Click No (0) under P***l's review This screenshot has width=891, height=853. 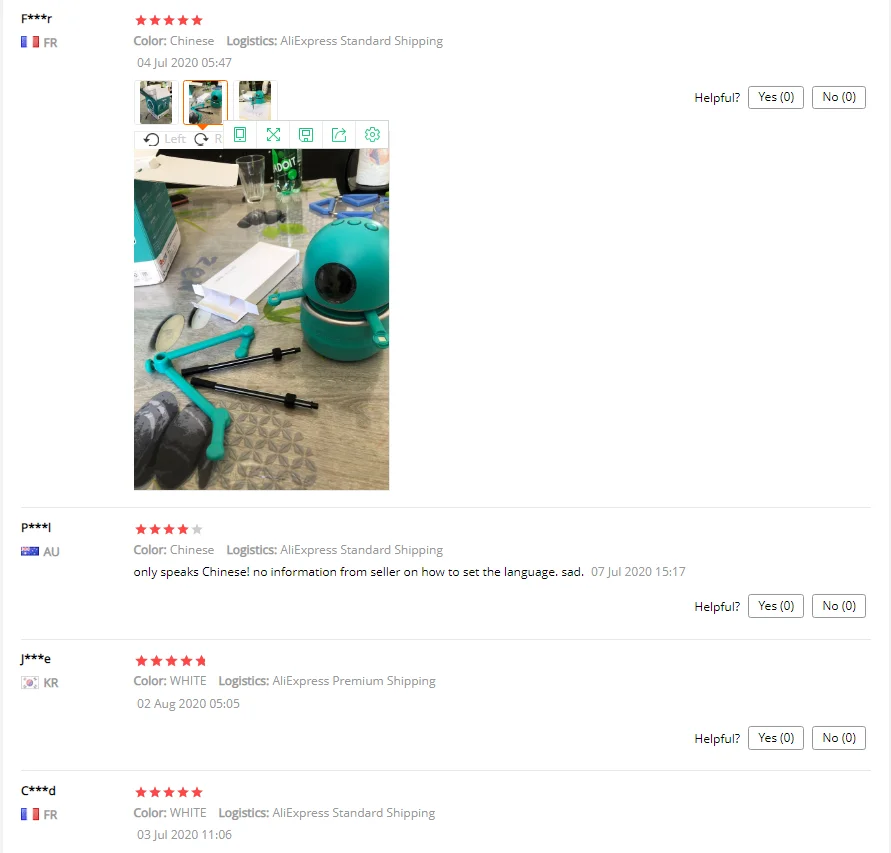[x=839, y=606]
